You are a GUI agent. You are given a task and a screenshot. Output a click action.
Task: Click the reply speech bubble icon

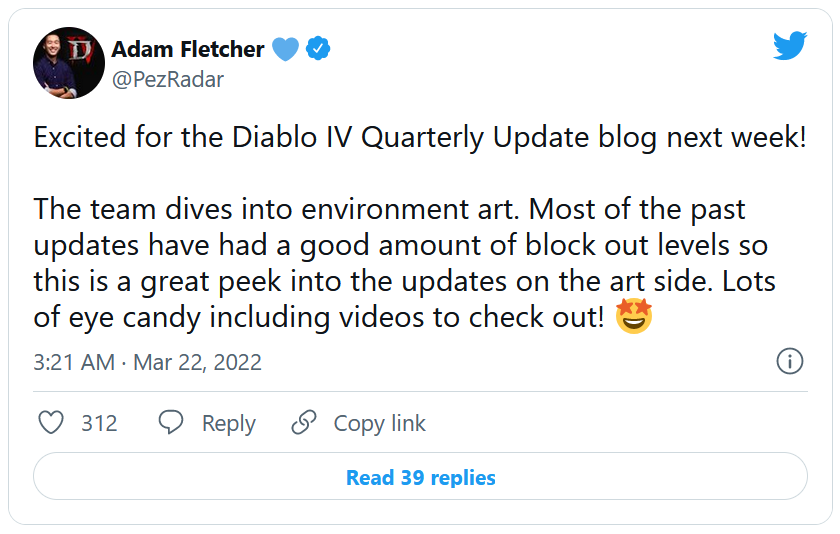click(171, 423)
